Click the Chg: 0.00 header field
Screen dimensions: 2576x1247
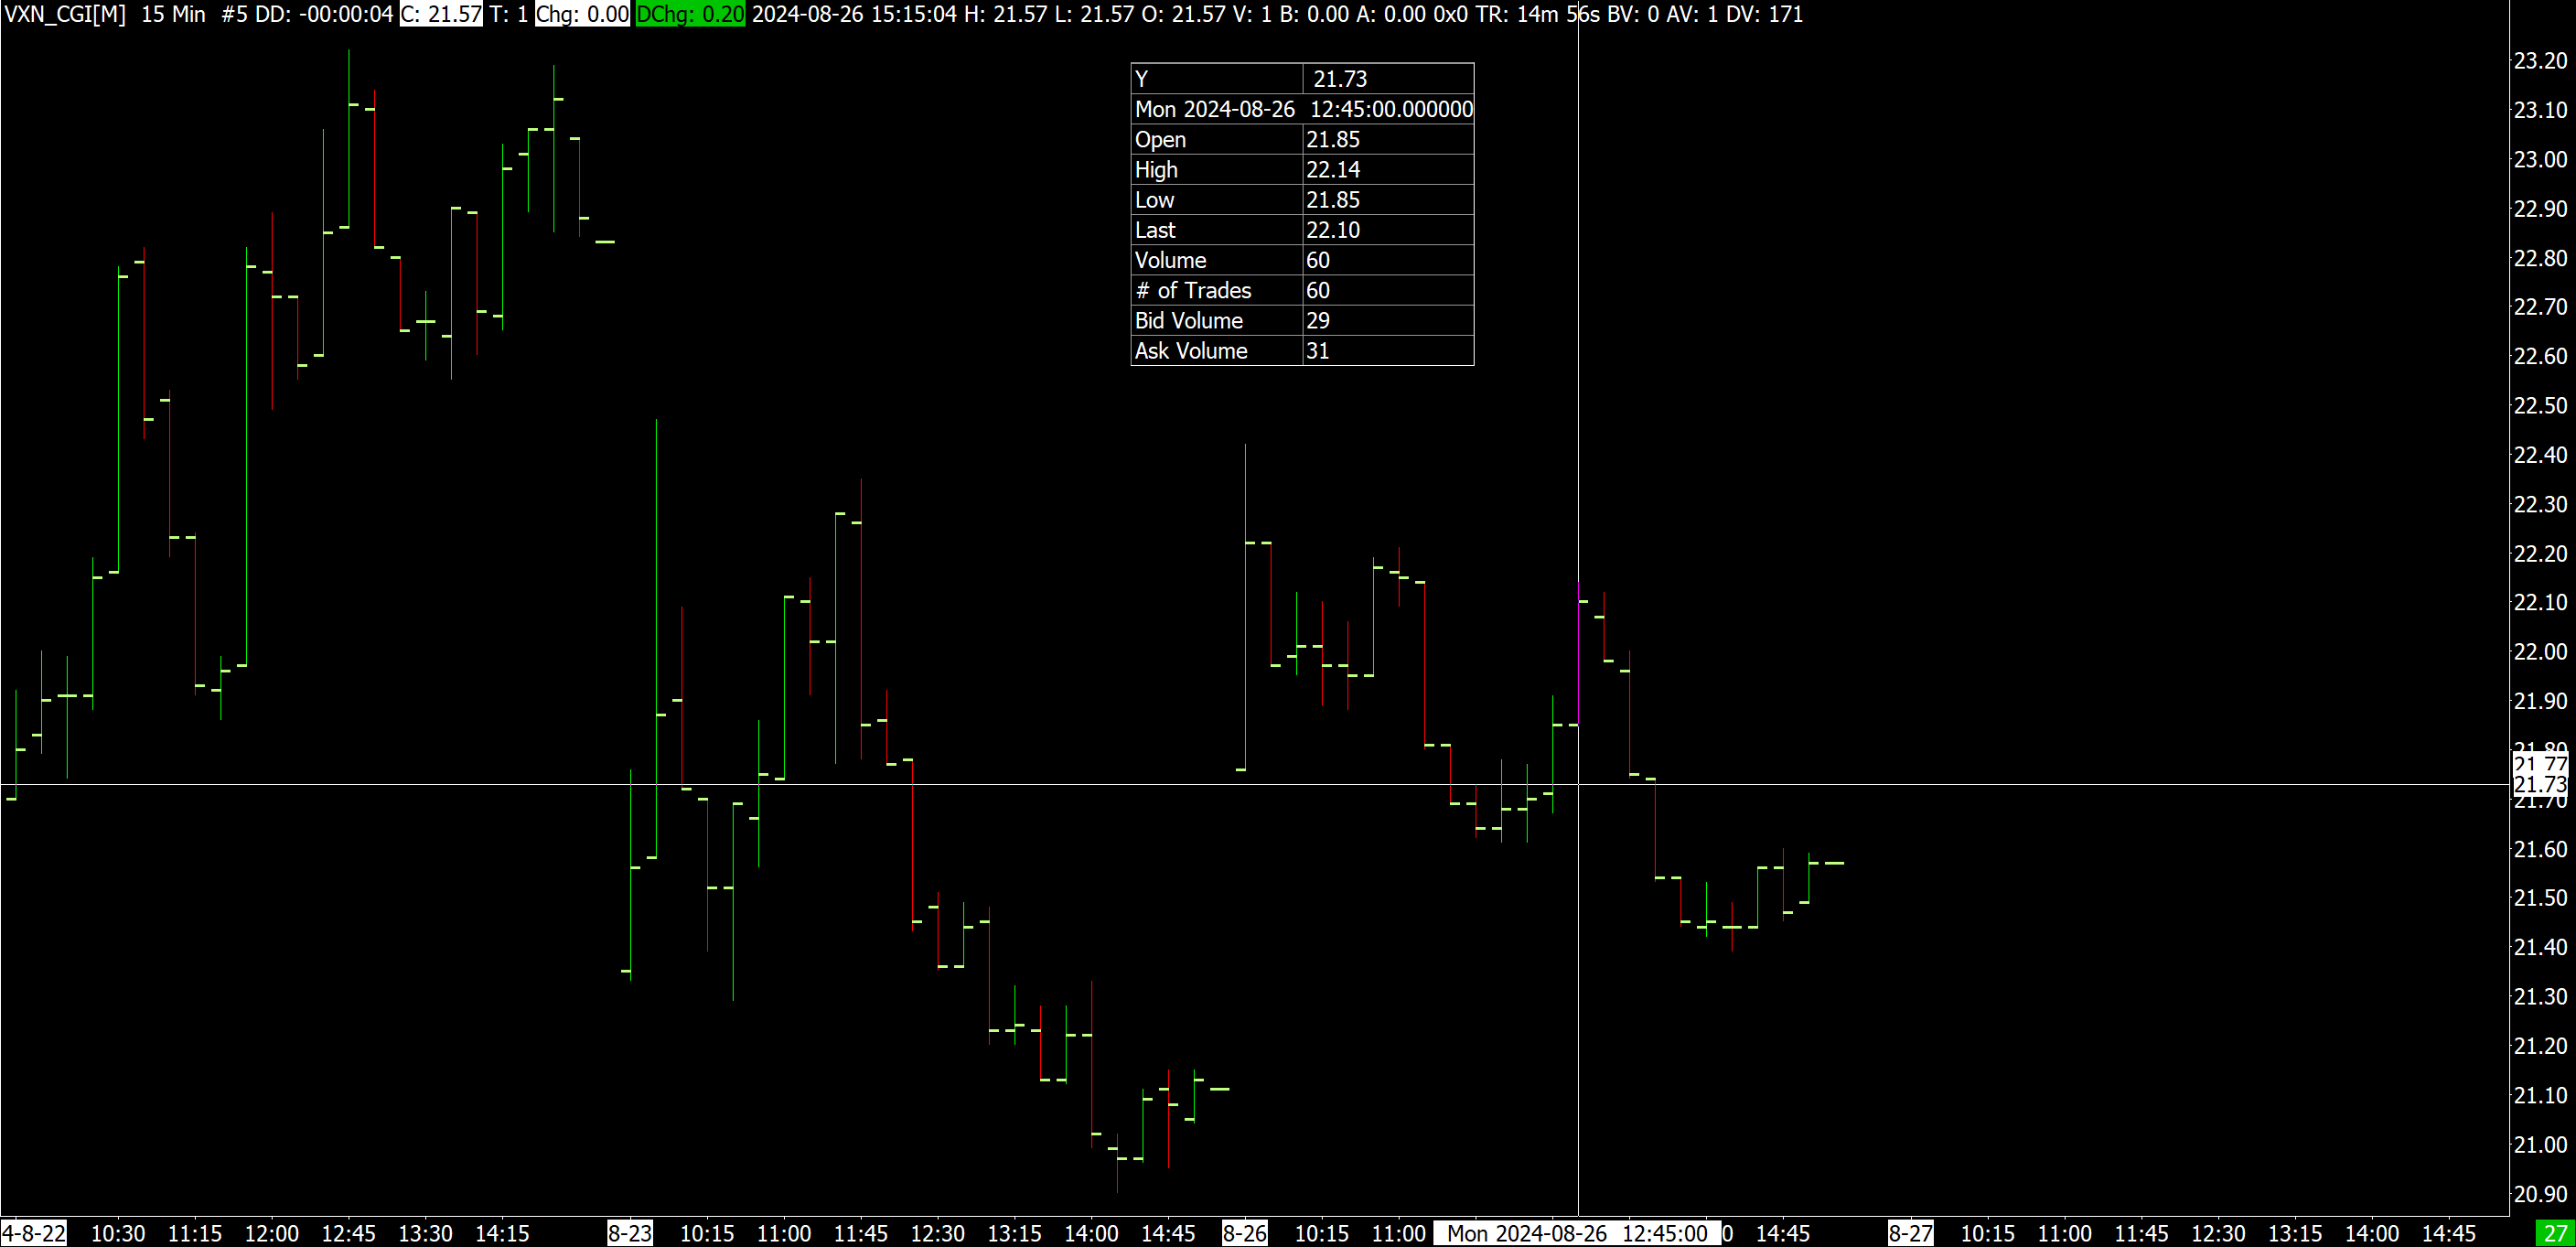(x=582, y=14)
